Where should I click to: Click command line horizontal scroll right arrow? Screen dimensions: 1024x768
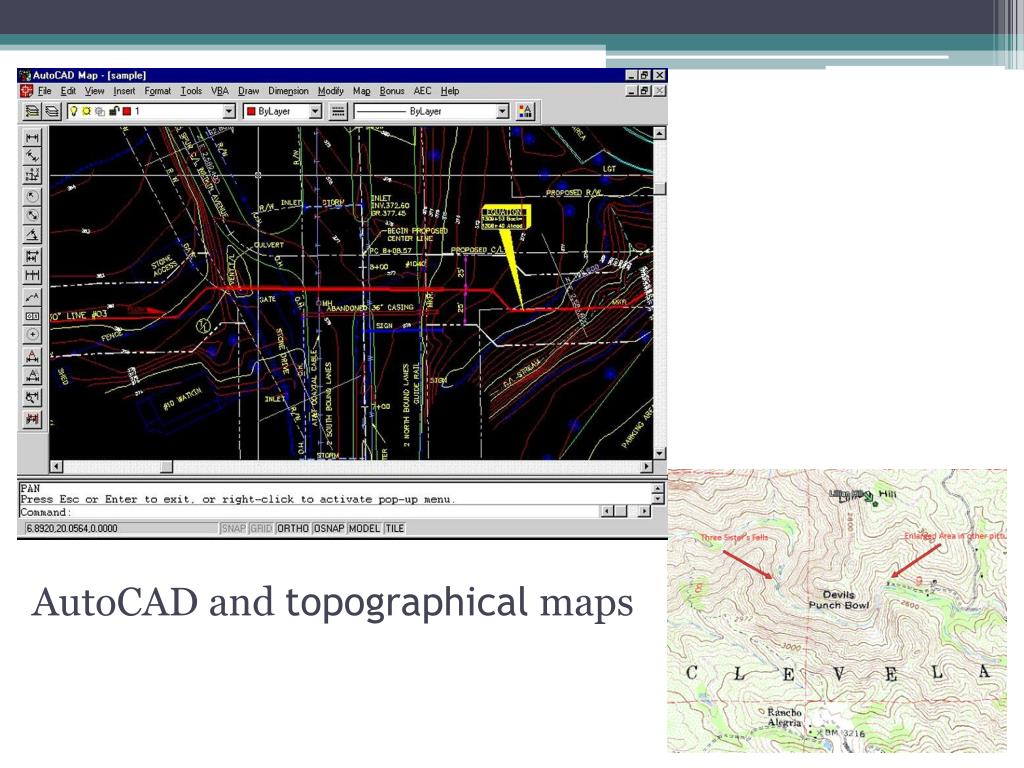[645, 511]
